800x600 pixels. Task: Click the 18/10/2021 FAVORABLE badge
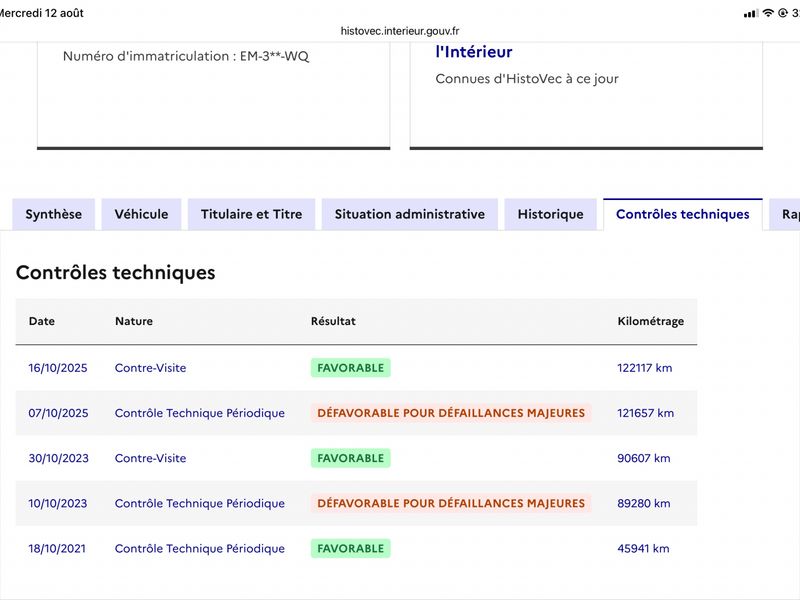point(351,548)
